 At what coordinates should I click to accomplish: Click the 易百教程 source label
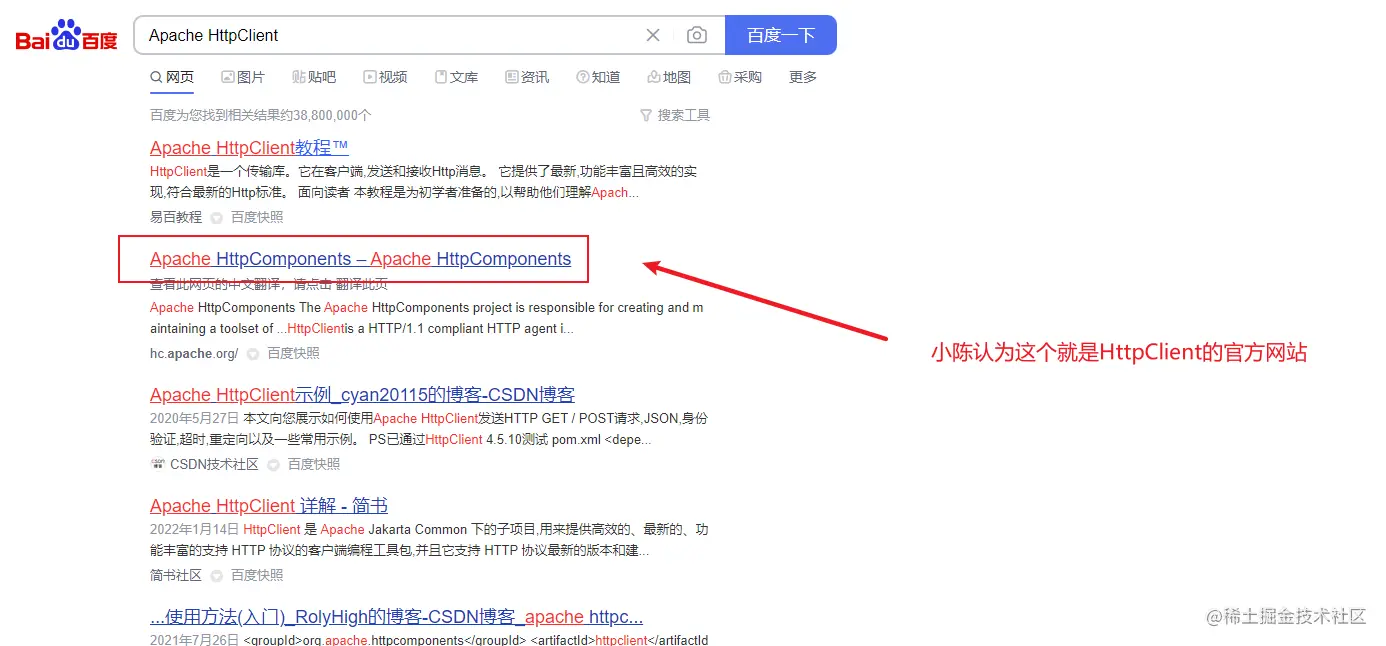coord(176,217)
